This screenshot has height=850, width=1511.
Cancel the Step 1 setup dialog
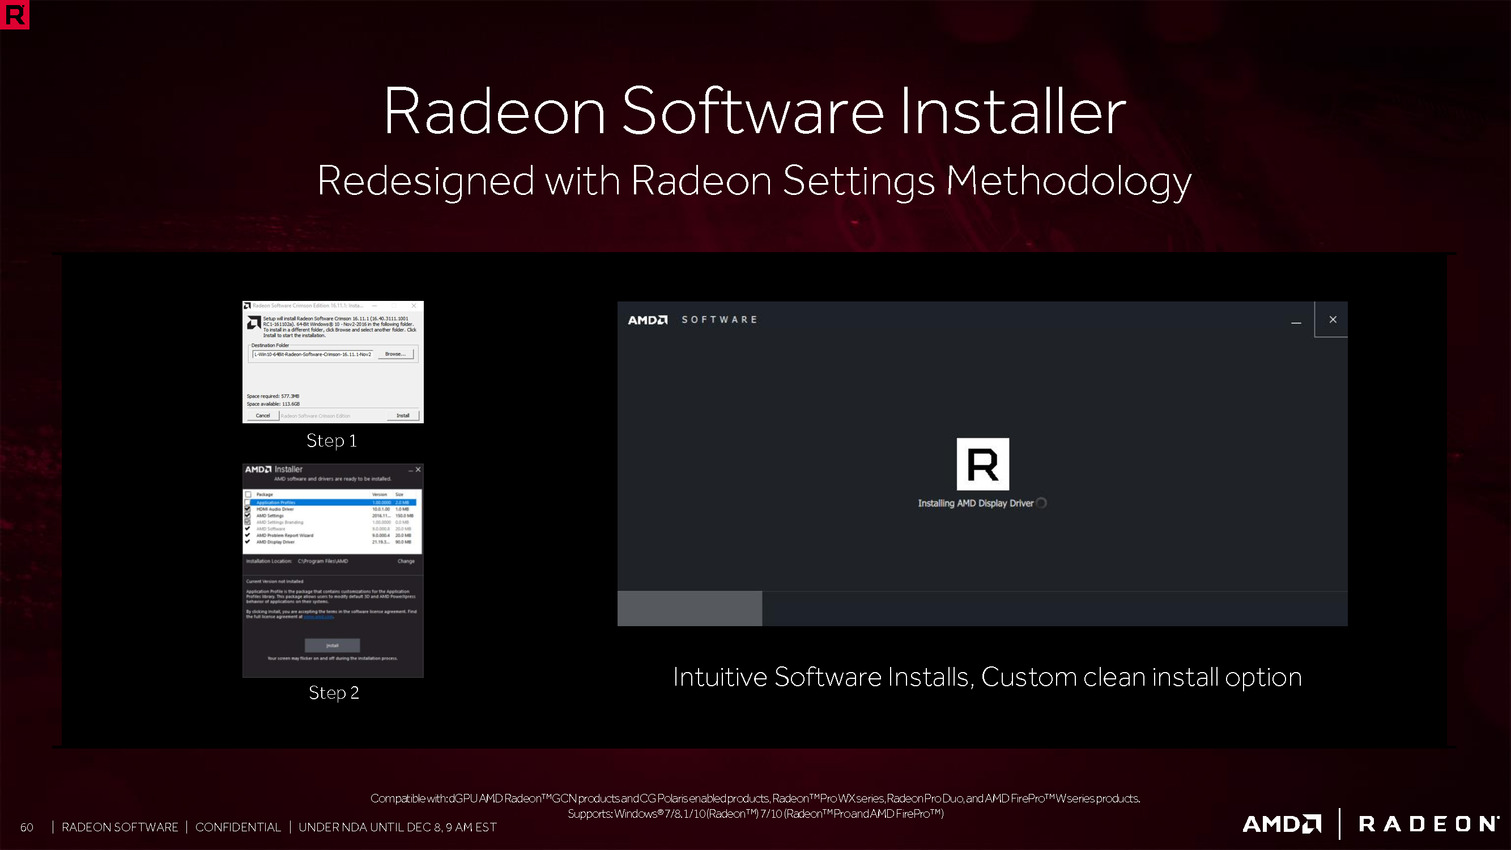point(262,415)
